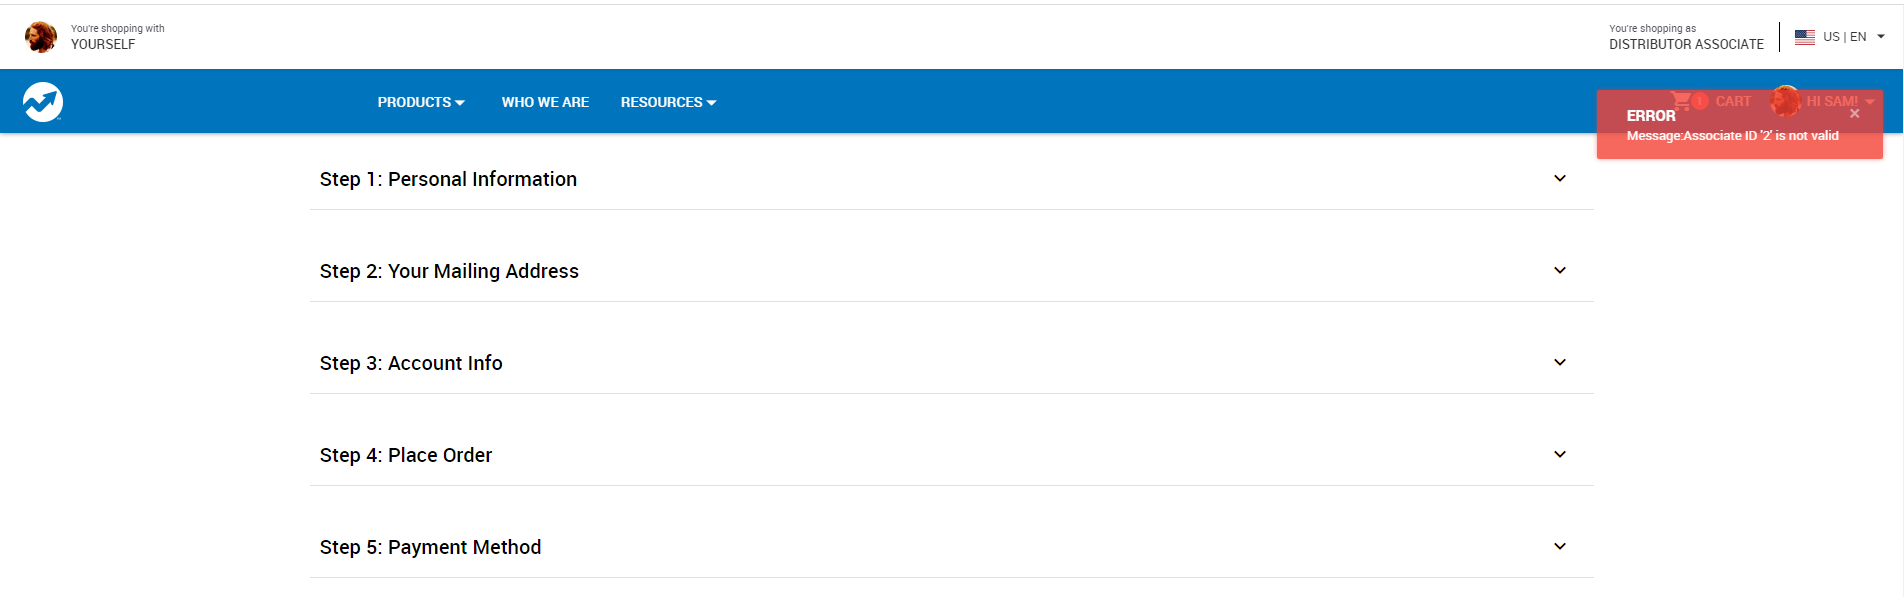
Task: Dismiss the error notification with the X
Action: 1854,114
